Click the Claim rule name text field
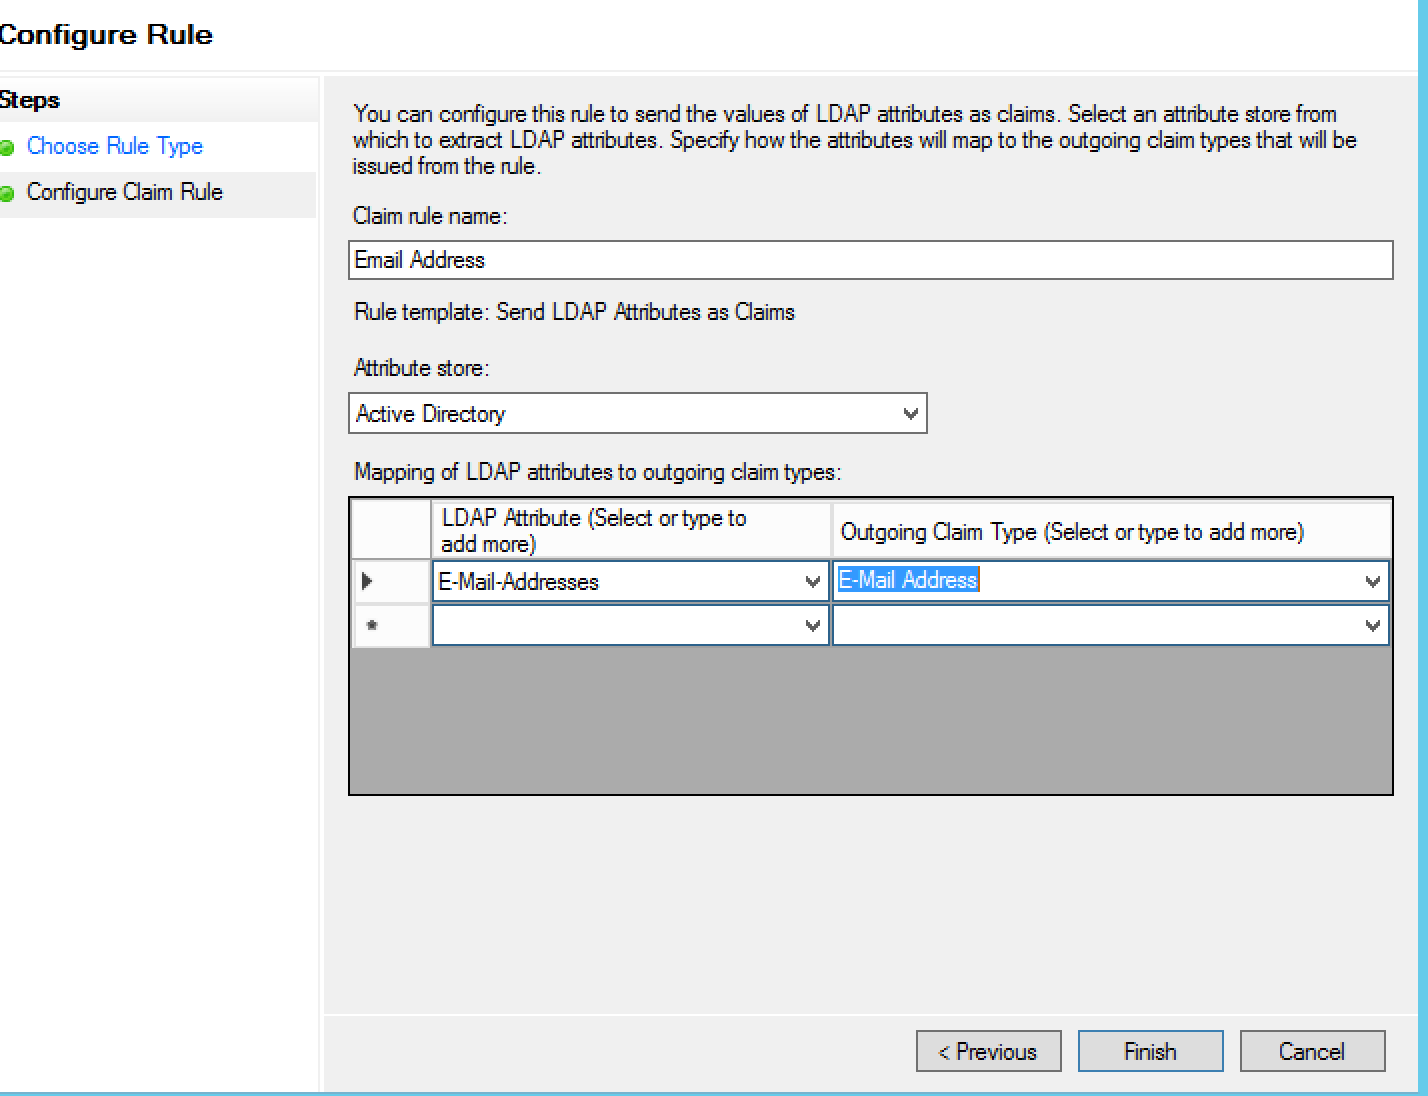 (870, 260)
